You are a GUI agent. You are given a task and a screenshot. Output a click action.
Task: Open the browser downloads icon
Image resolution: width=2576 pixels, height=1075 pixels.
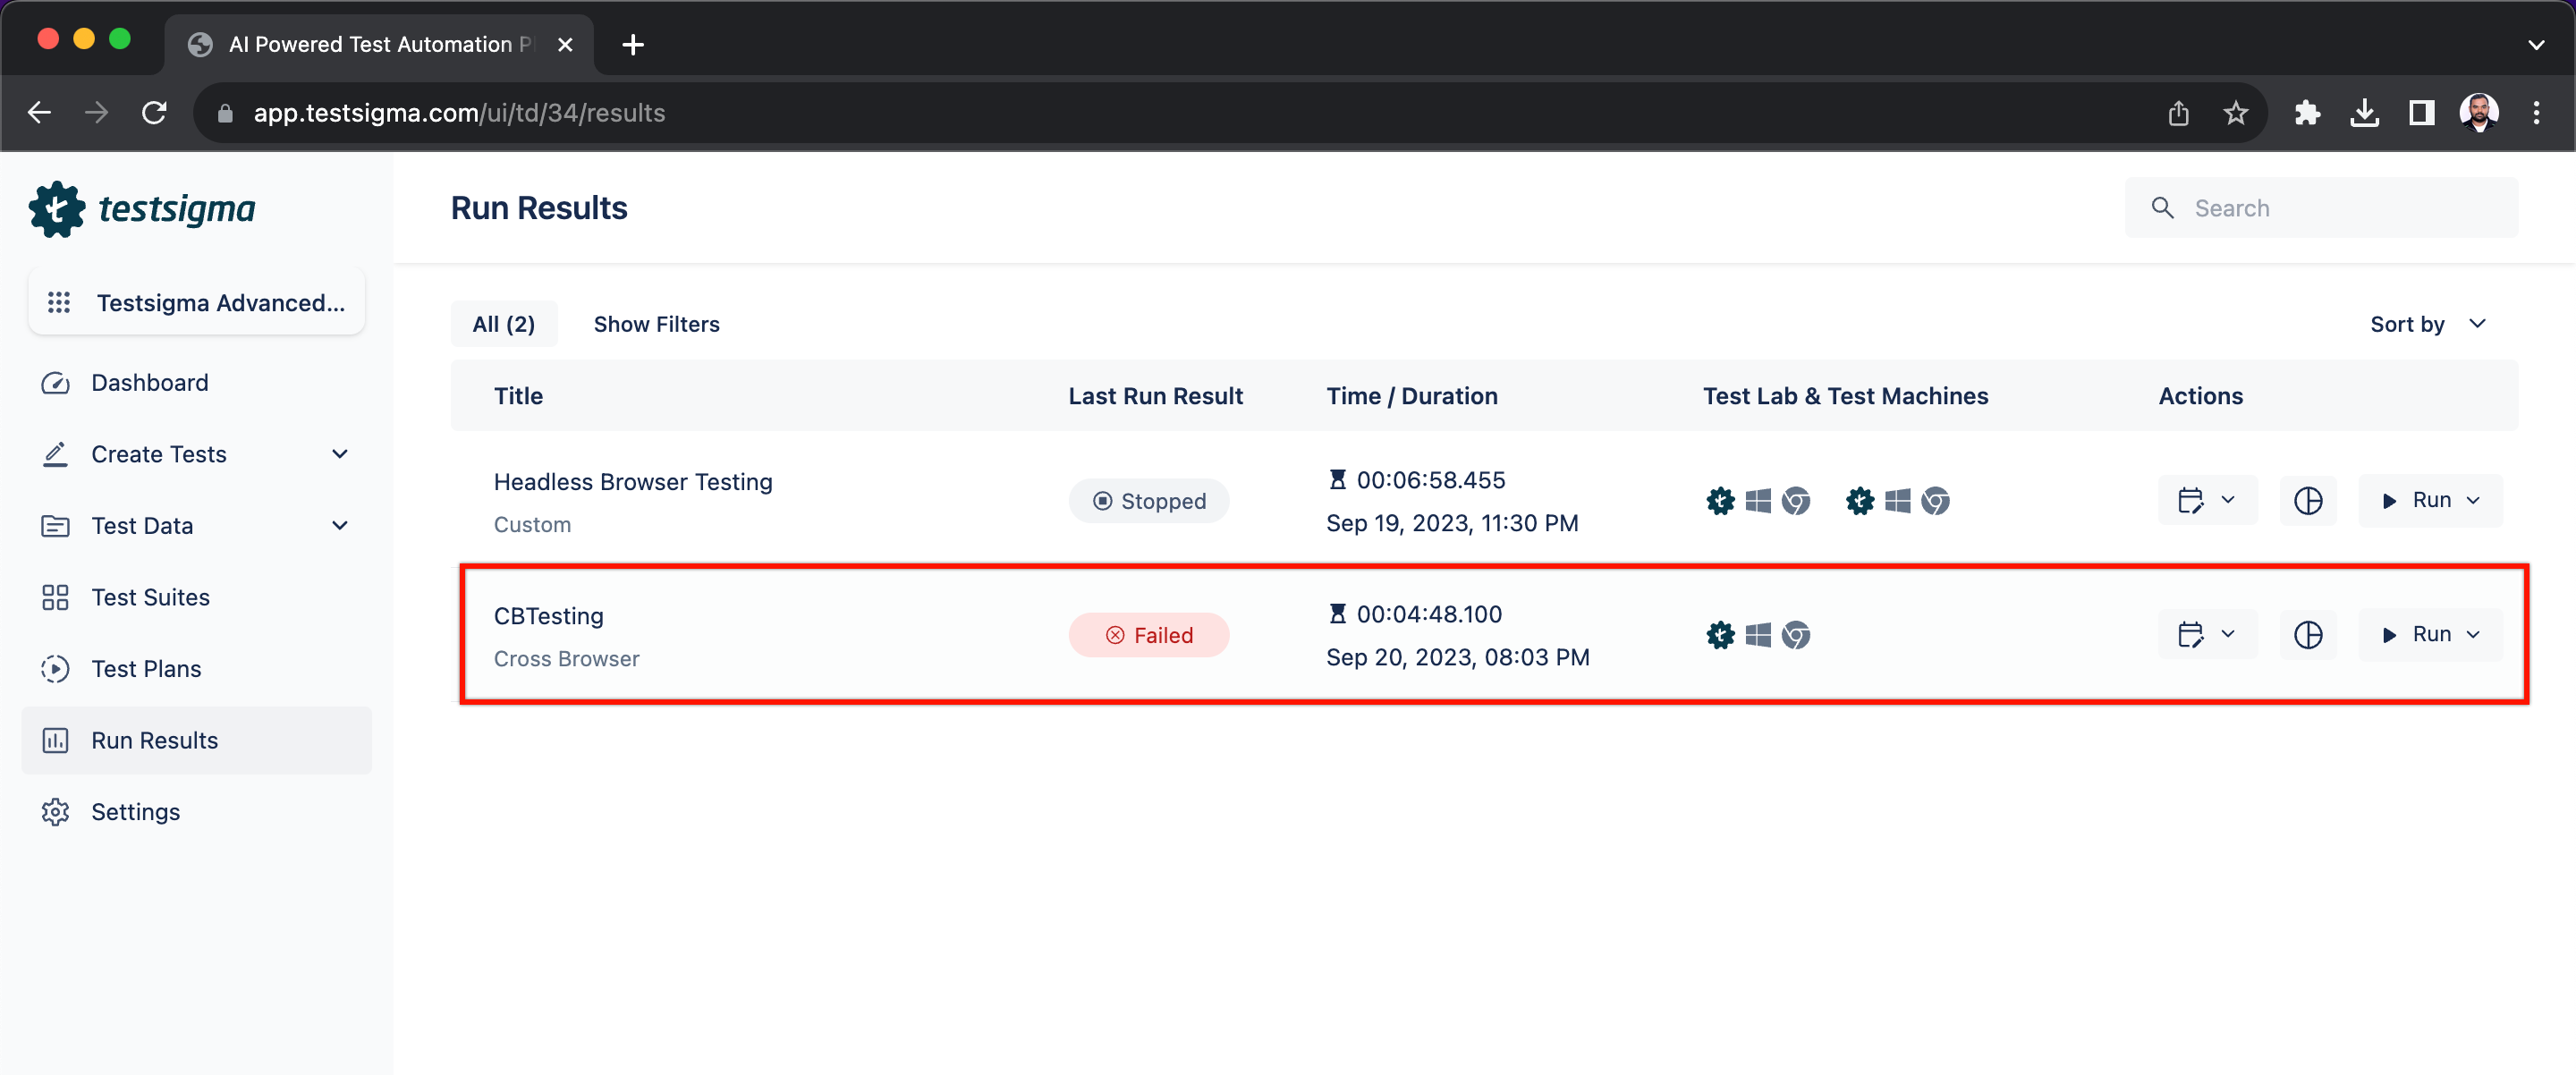tap(2364, 113)
